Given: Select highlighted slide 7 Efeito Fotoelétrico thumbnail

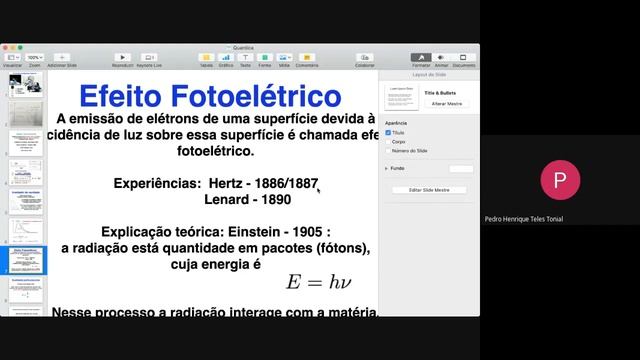Looking at the screenshot, I should click(26, 260).
